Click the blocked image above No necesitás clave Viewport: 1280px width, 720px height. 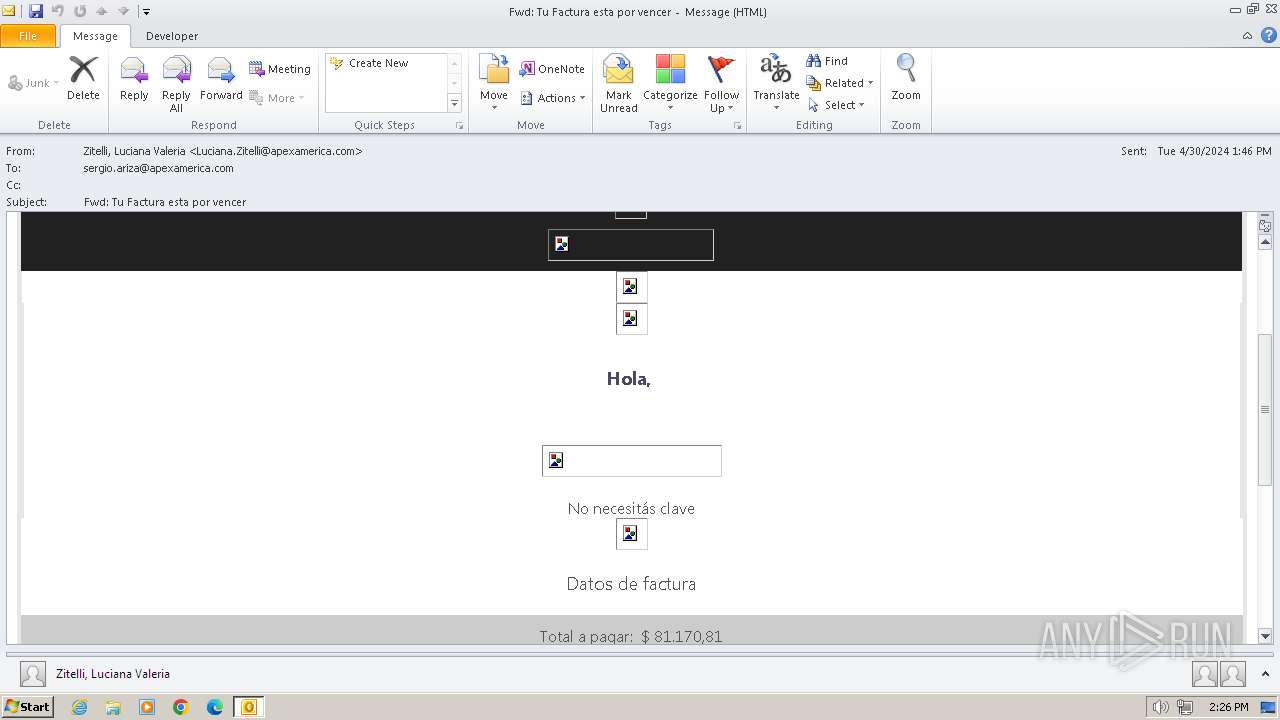(632, 461)
